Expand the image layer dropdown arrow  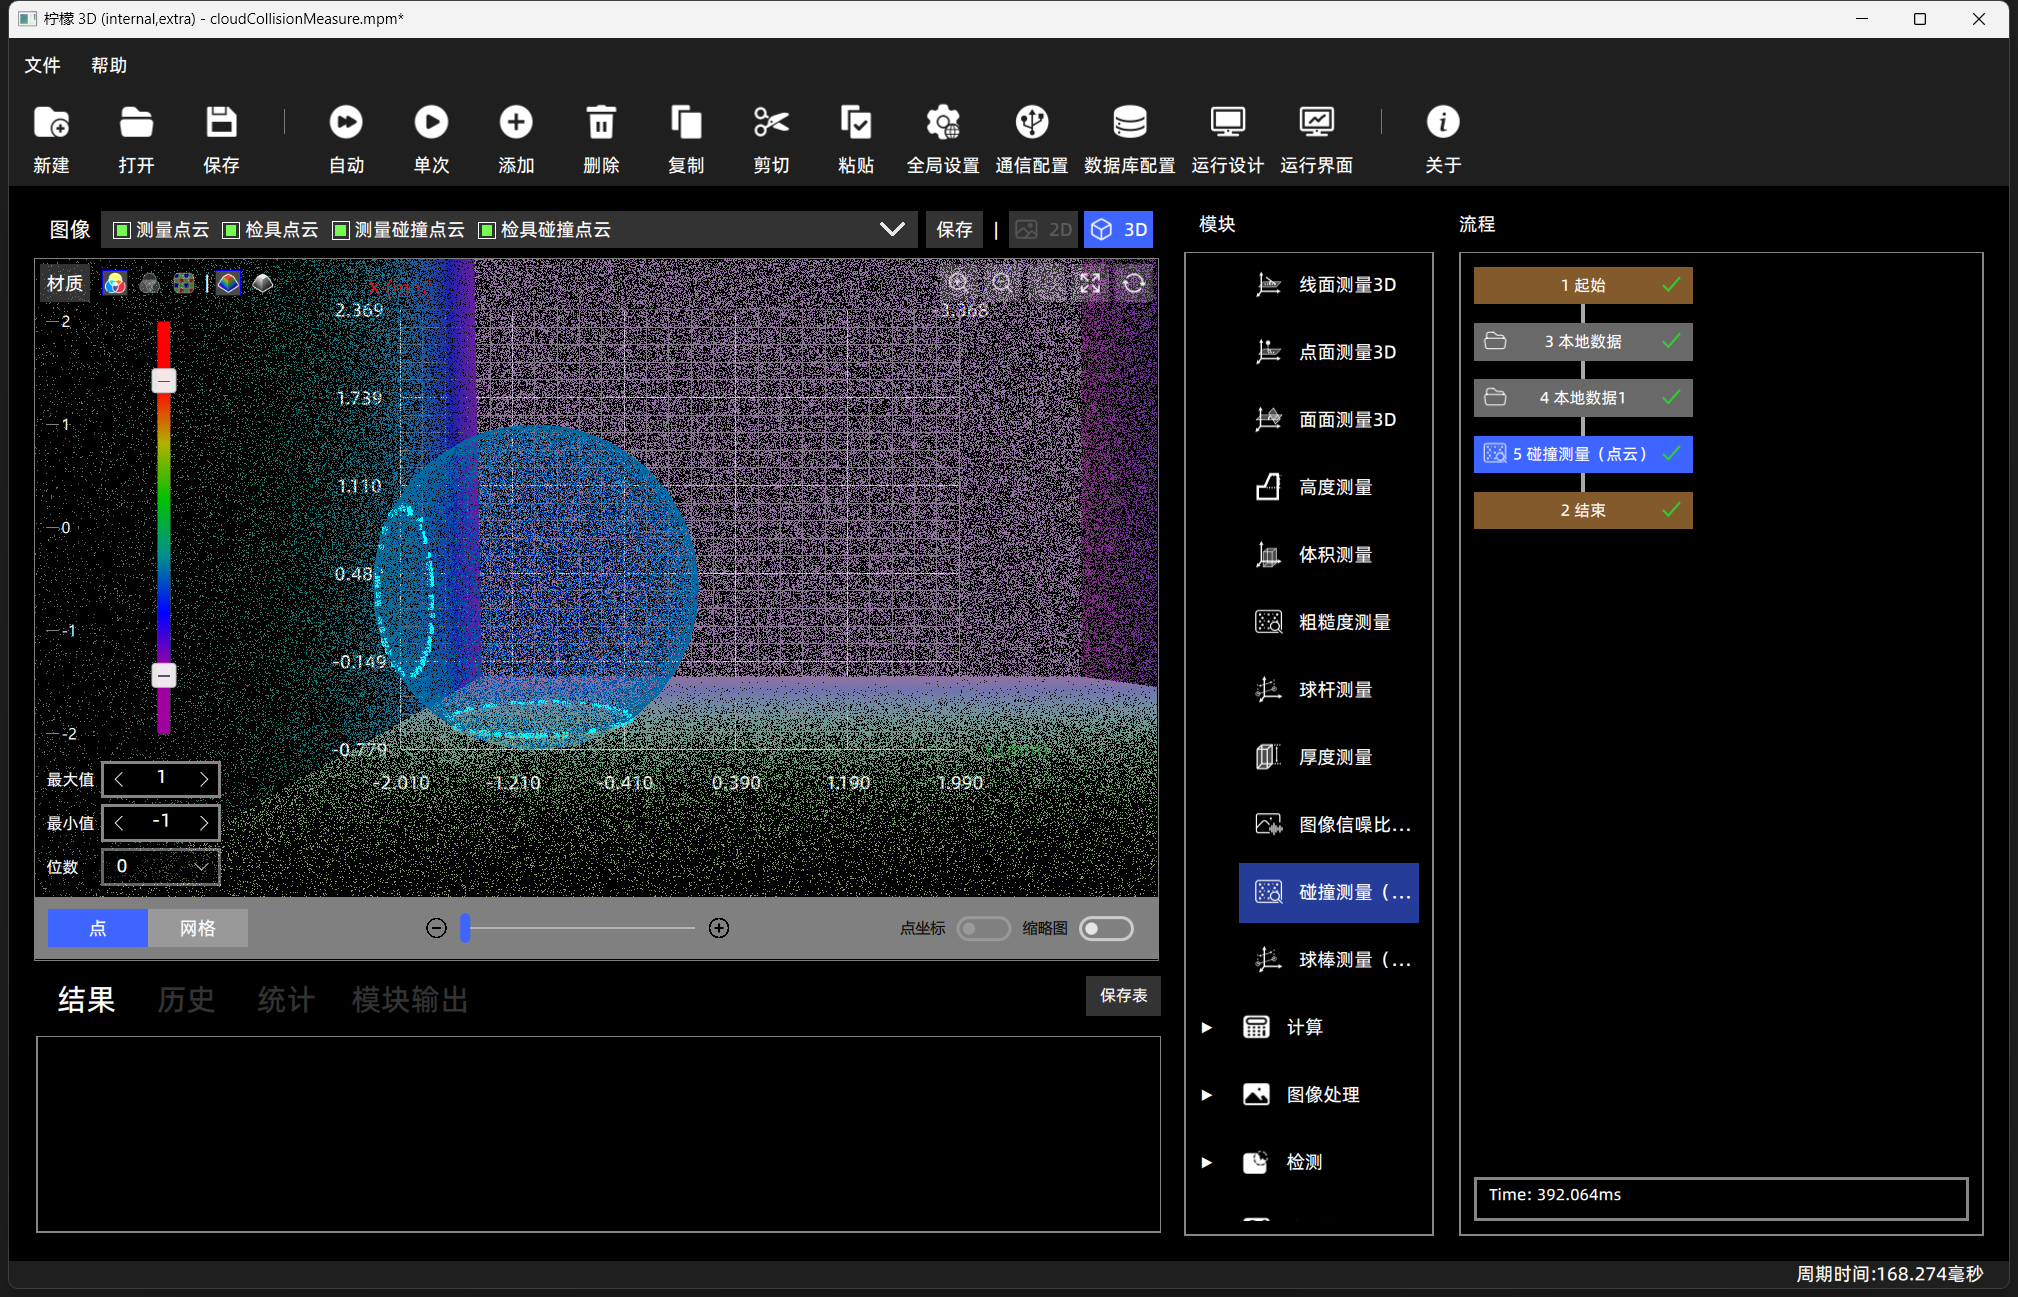892,230
